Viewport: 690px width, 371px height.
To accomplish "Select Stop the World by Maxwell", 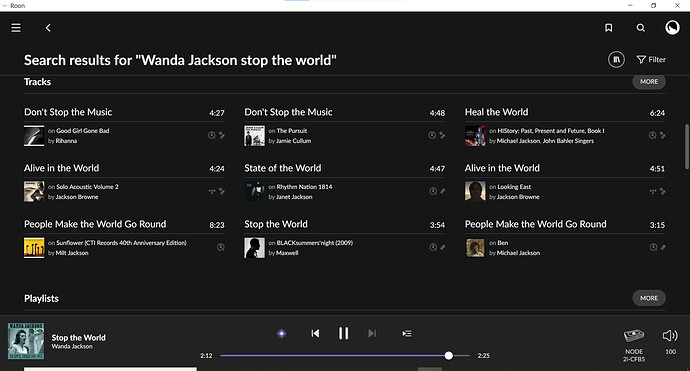I will 276,224.
